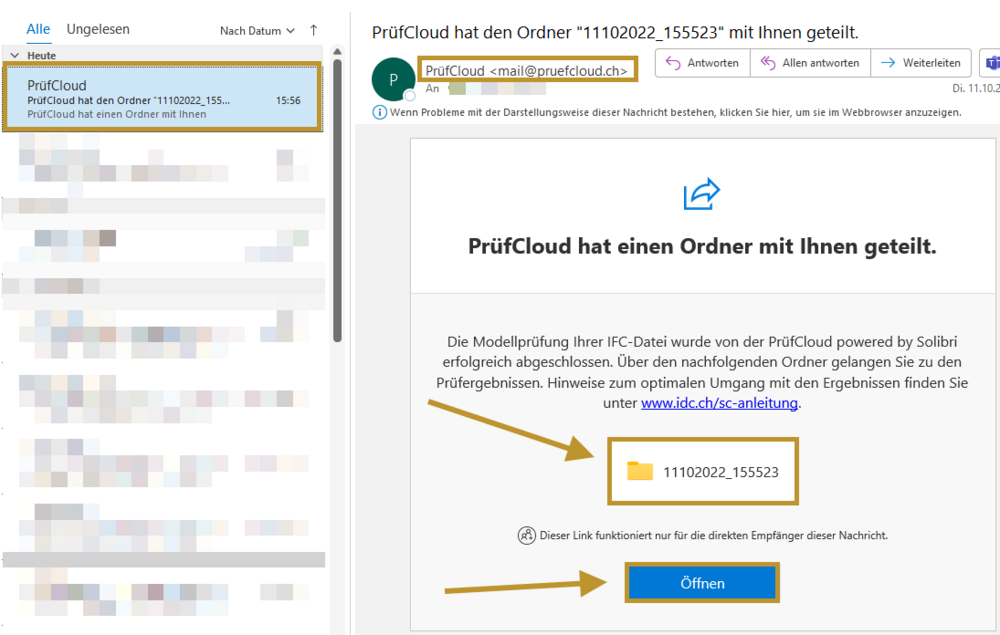Click the message list scrollbar thumb

click(x=337, y=200)
